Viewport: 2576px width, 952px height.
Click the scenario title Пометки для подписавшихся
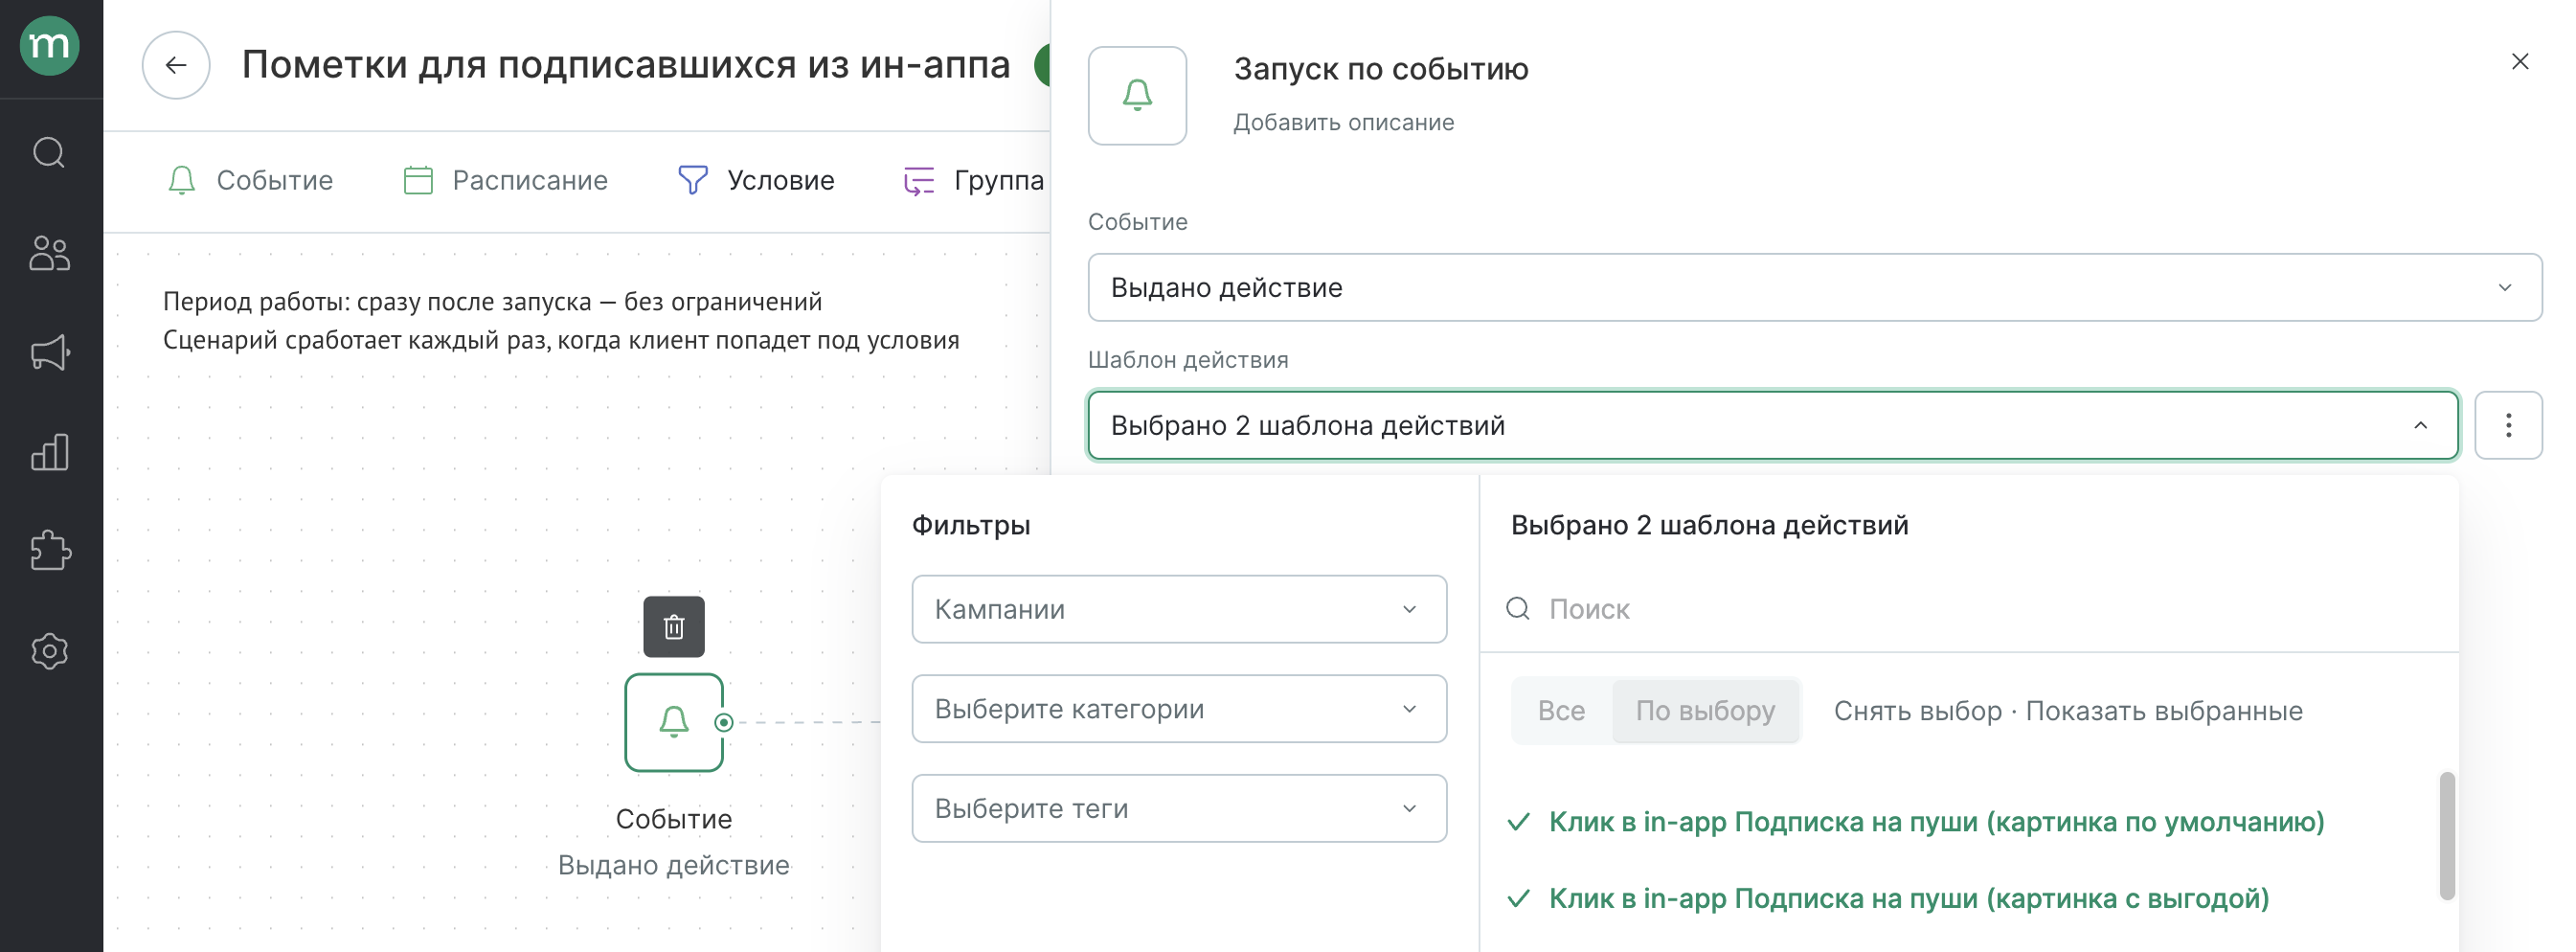[x=626, y=65]
